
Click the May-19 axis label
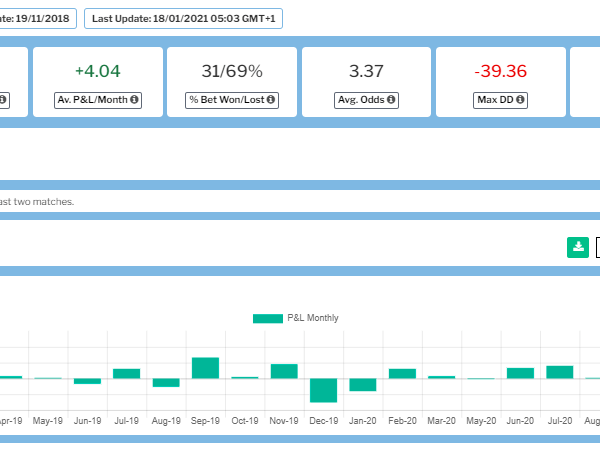[x=47, y=421]
